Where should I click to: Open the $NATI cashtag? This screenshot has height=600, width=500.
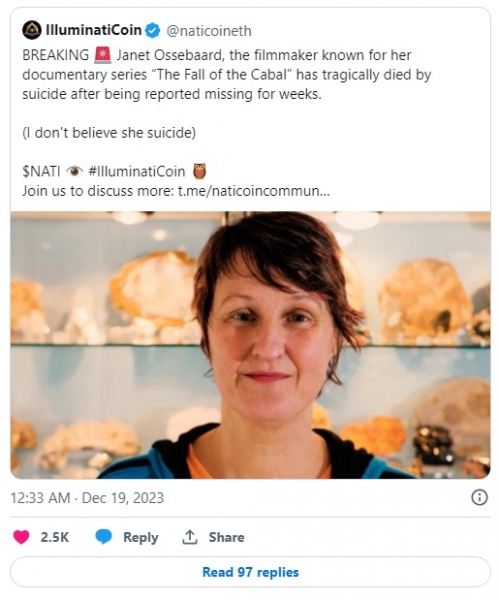point(41,171)
